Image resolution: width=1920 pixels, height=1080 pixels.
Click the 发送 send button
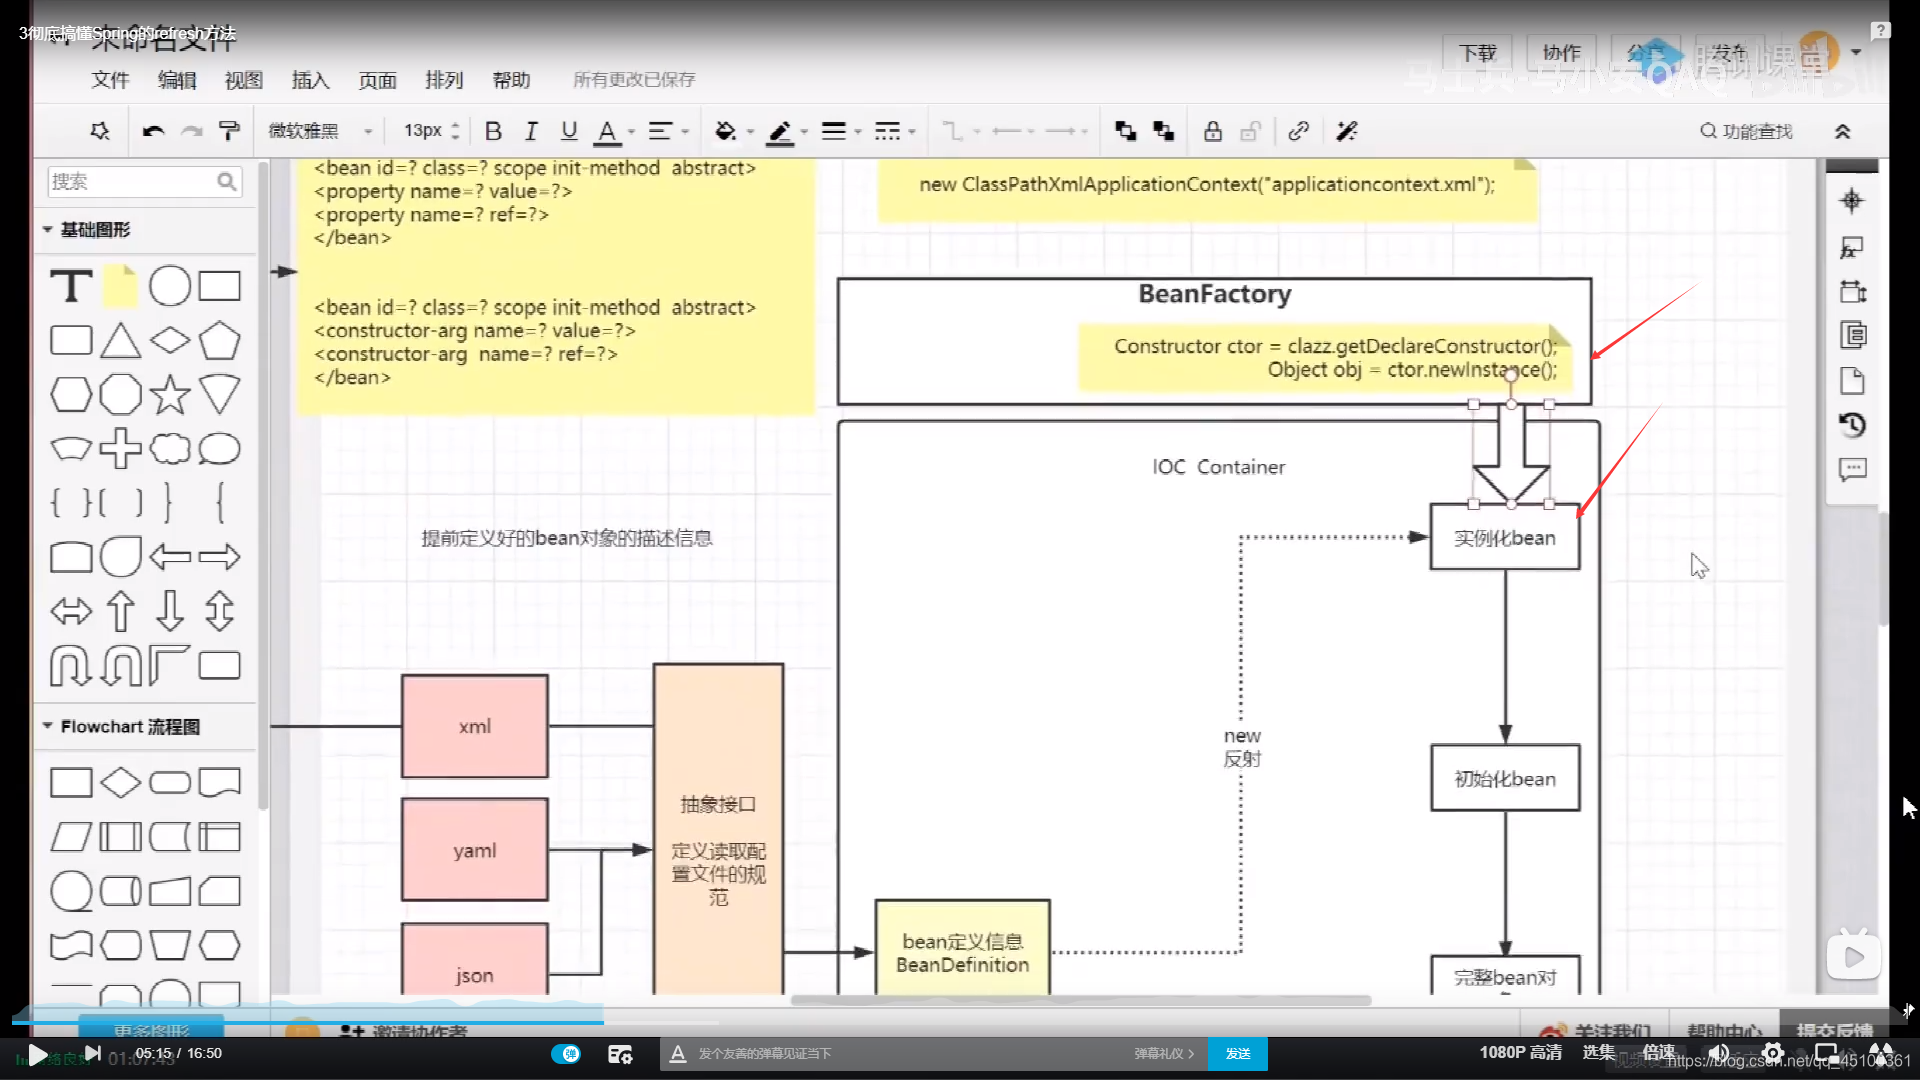pos(1238,1053)
